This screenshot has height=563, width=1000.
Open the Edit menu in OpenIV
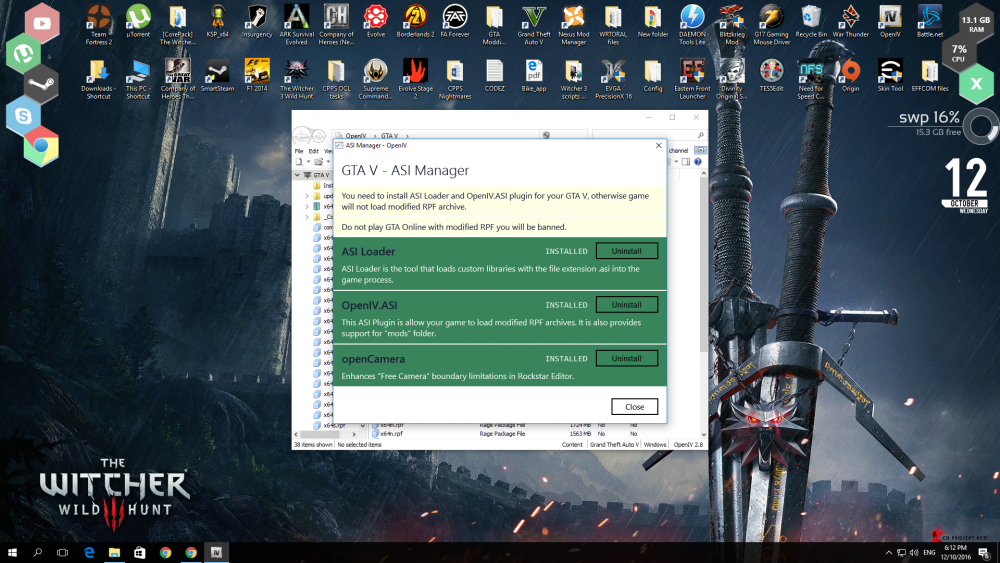coord(313,151)
